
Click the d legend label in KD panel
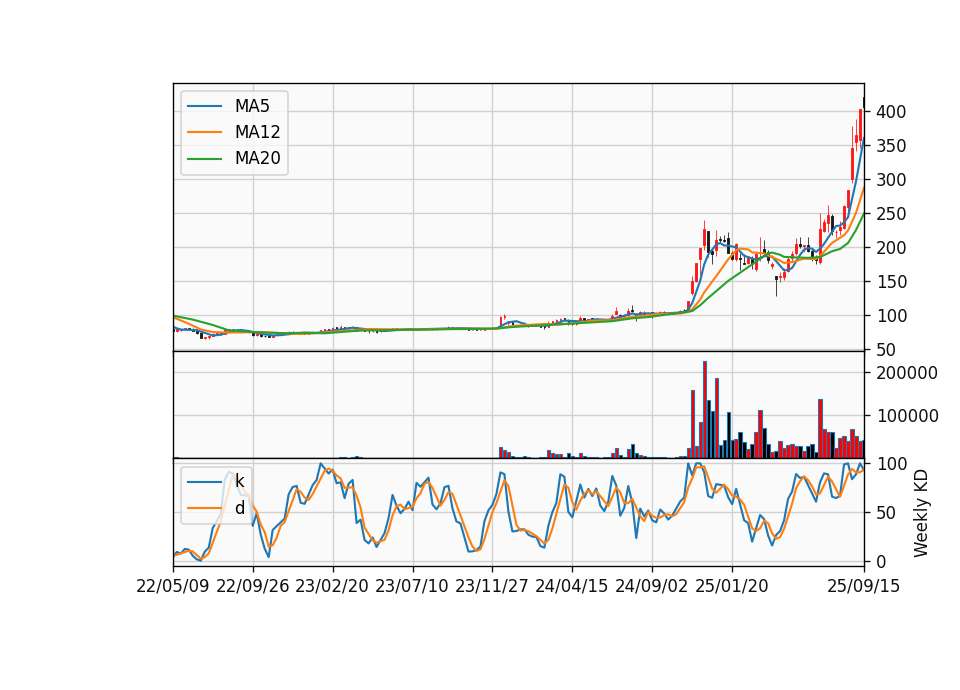pos(239,508)
